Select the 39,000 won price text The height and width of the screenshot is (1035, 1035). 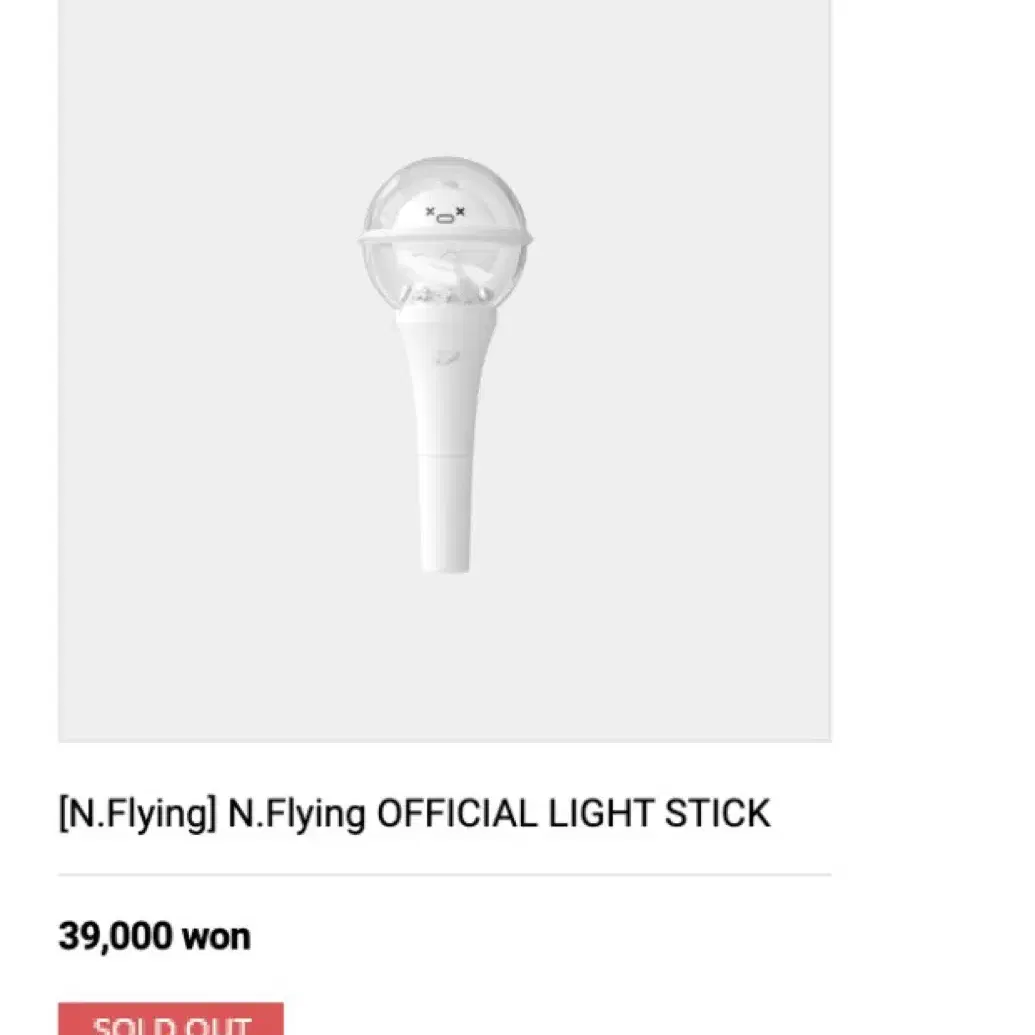[154, 936]
